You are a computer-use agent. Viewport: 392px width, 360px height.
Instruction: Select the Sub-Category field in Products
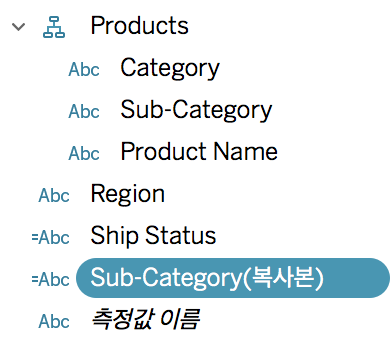[x=196, y=110]
